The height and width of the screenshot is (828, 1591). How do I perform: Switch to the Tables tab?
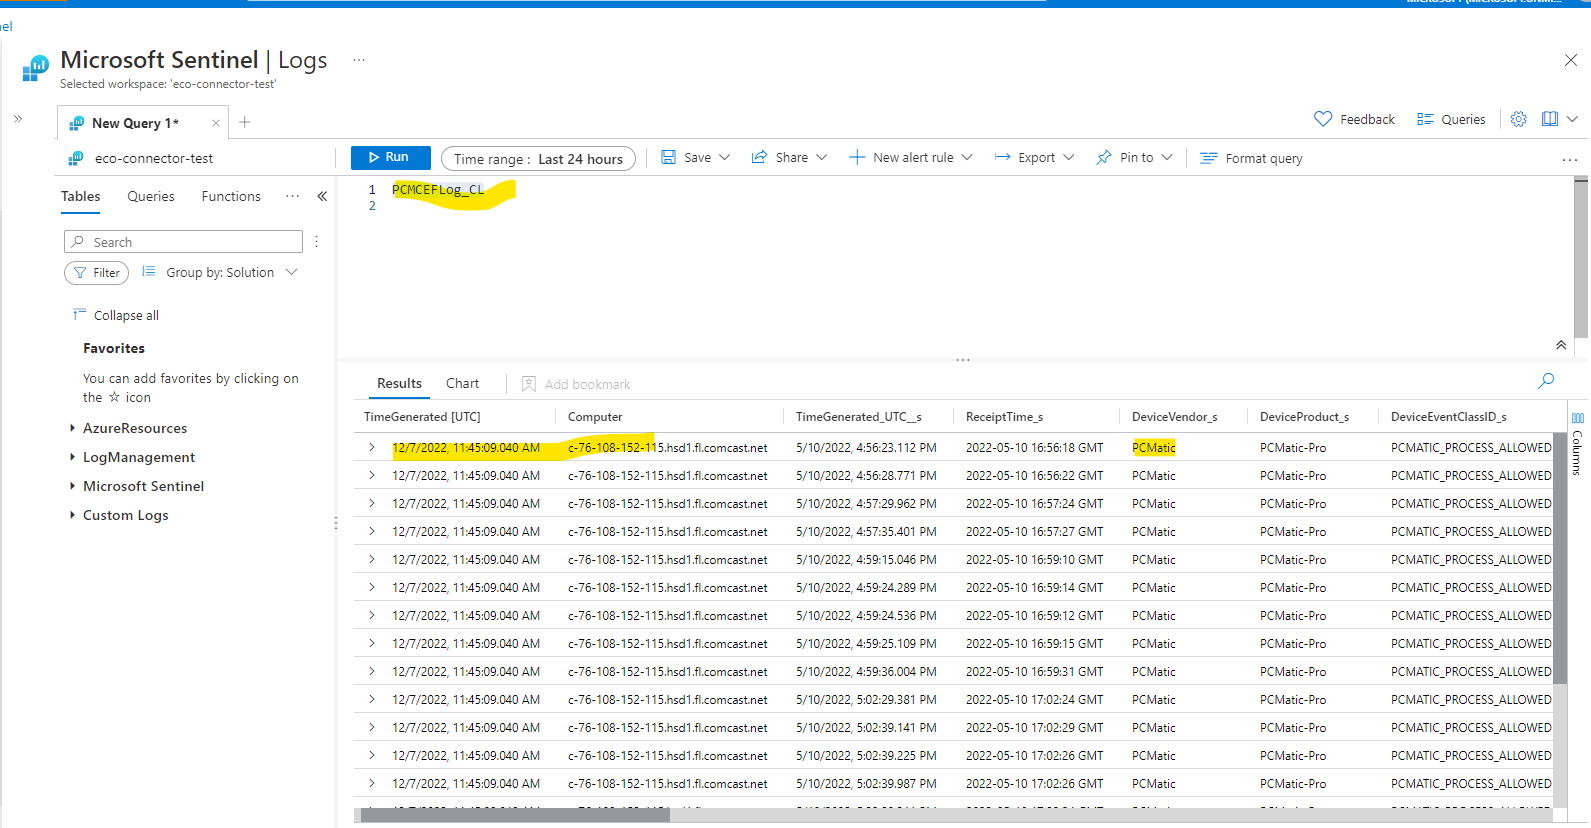(81, 196)
